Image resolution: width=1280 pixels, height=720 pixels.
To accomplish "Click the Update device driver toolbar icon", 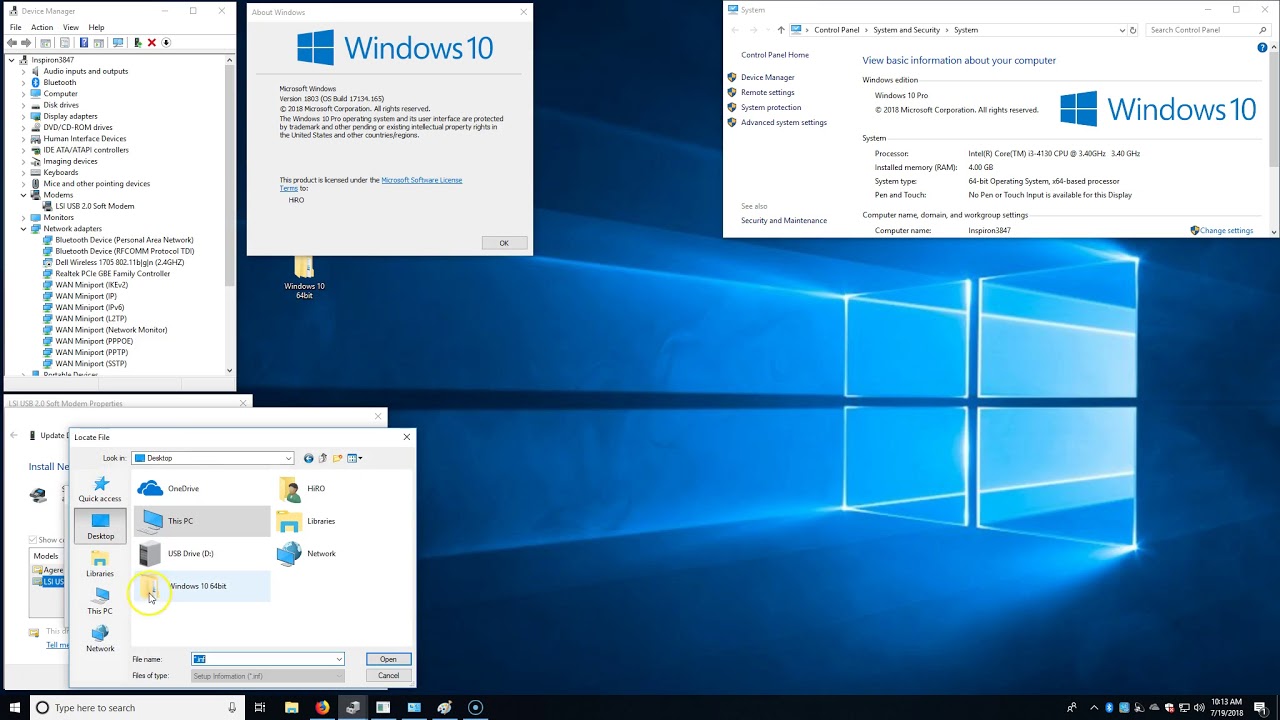I will [x=137, y=43].
